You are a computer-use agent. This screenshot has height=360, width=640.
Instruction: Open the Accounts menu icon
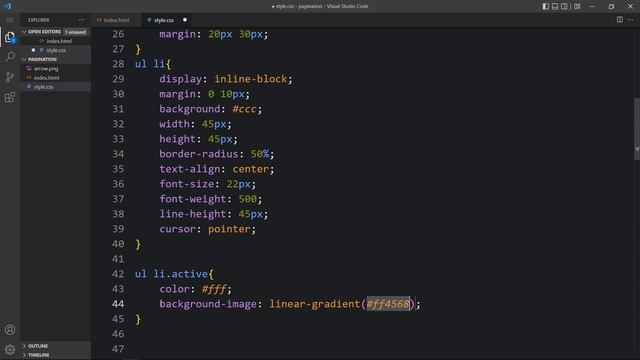pos(10,329)
